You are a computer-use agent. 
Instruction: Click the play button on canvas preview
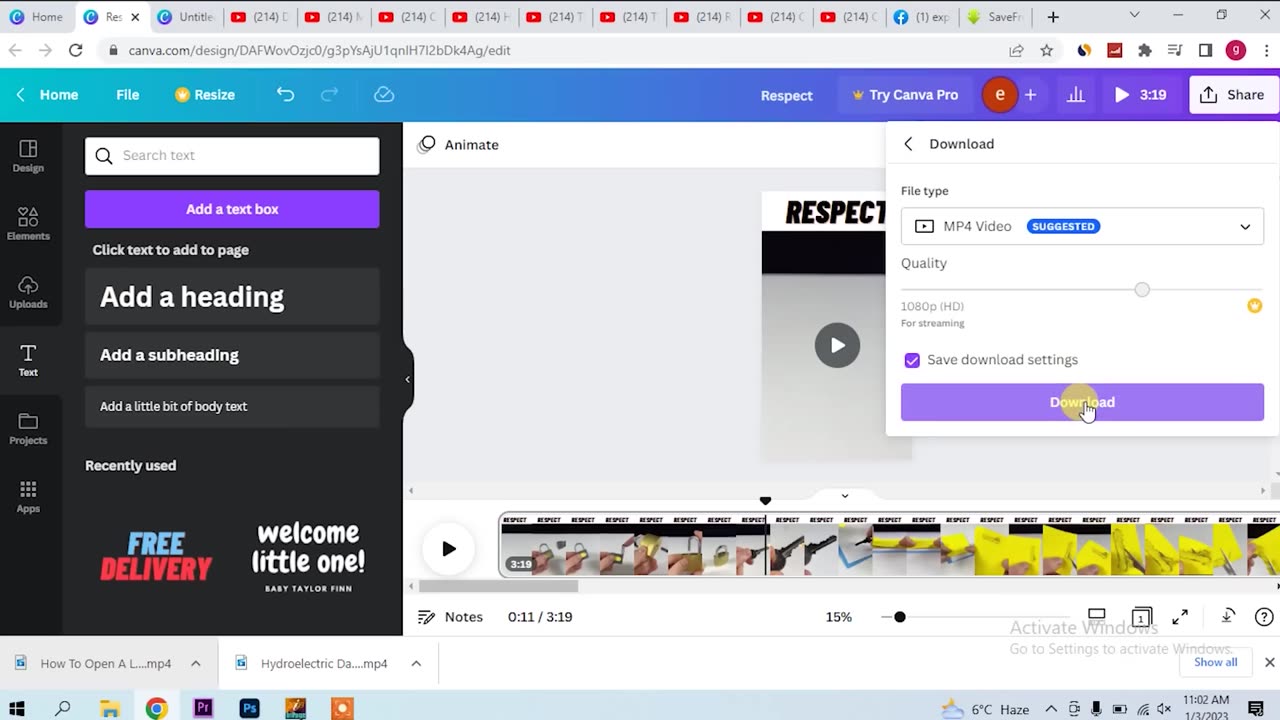[837, 345]
